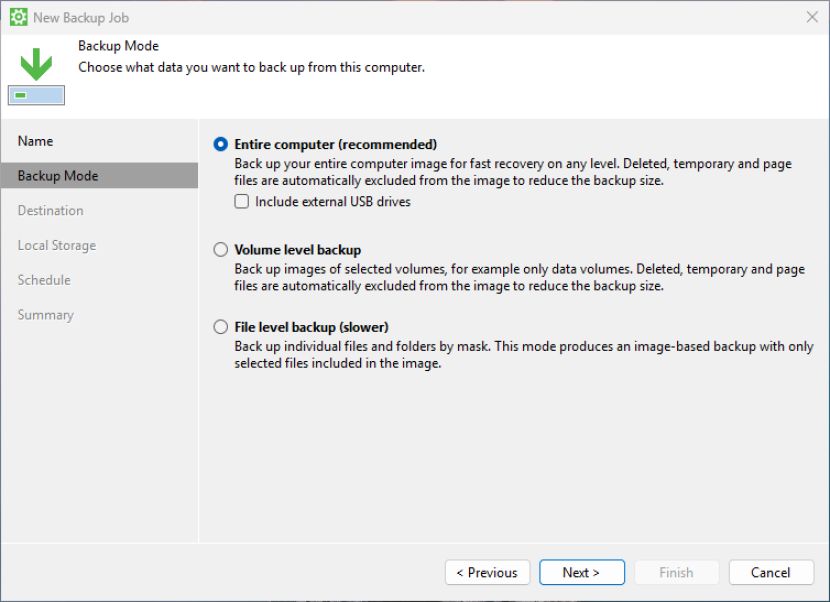The image size is (830, 602).
Task: Click the 'File level backup (slower)' label
Action: pos(311,327)
